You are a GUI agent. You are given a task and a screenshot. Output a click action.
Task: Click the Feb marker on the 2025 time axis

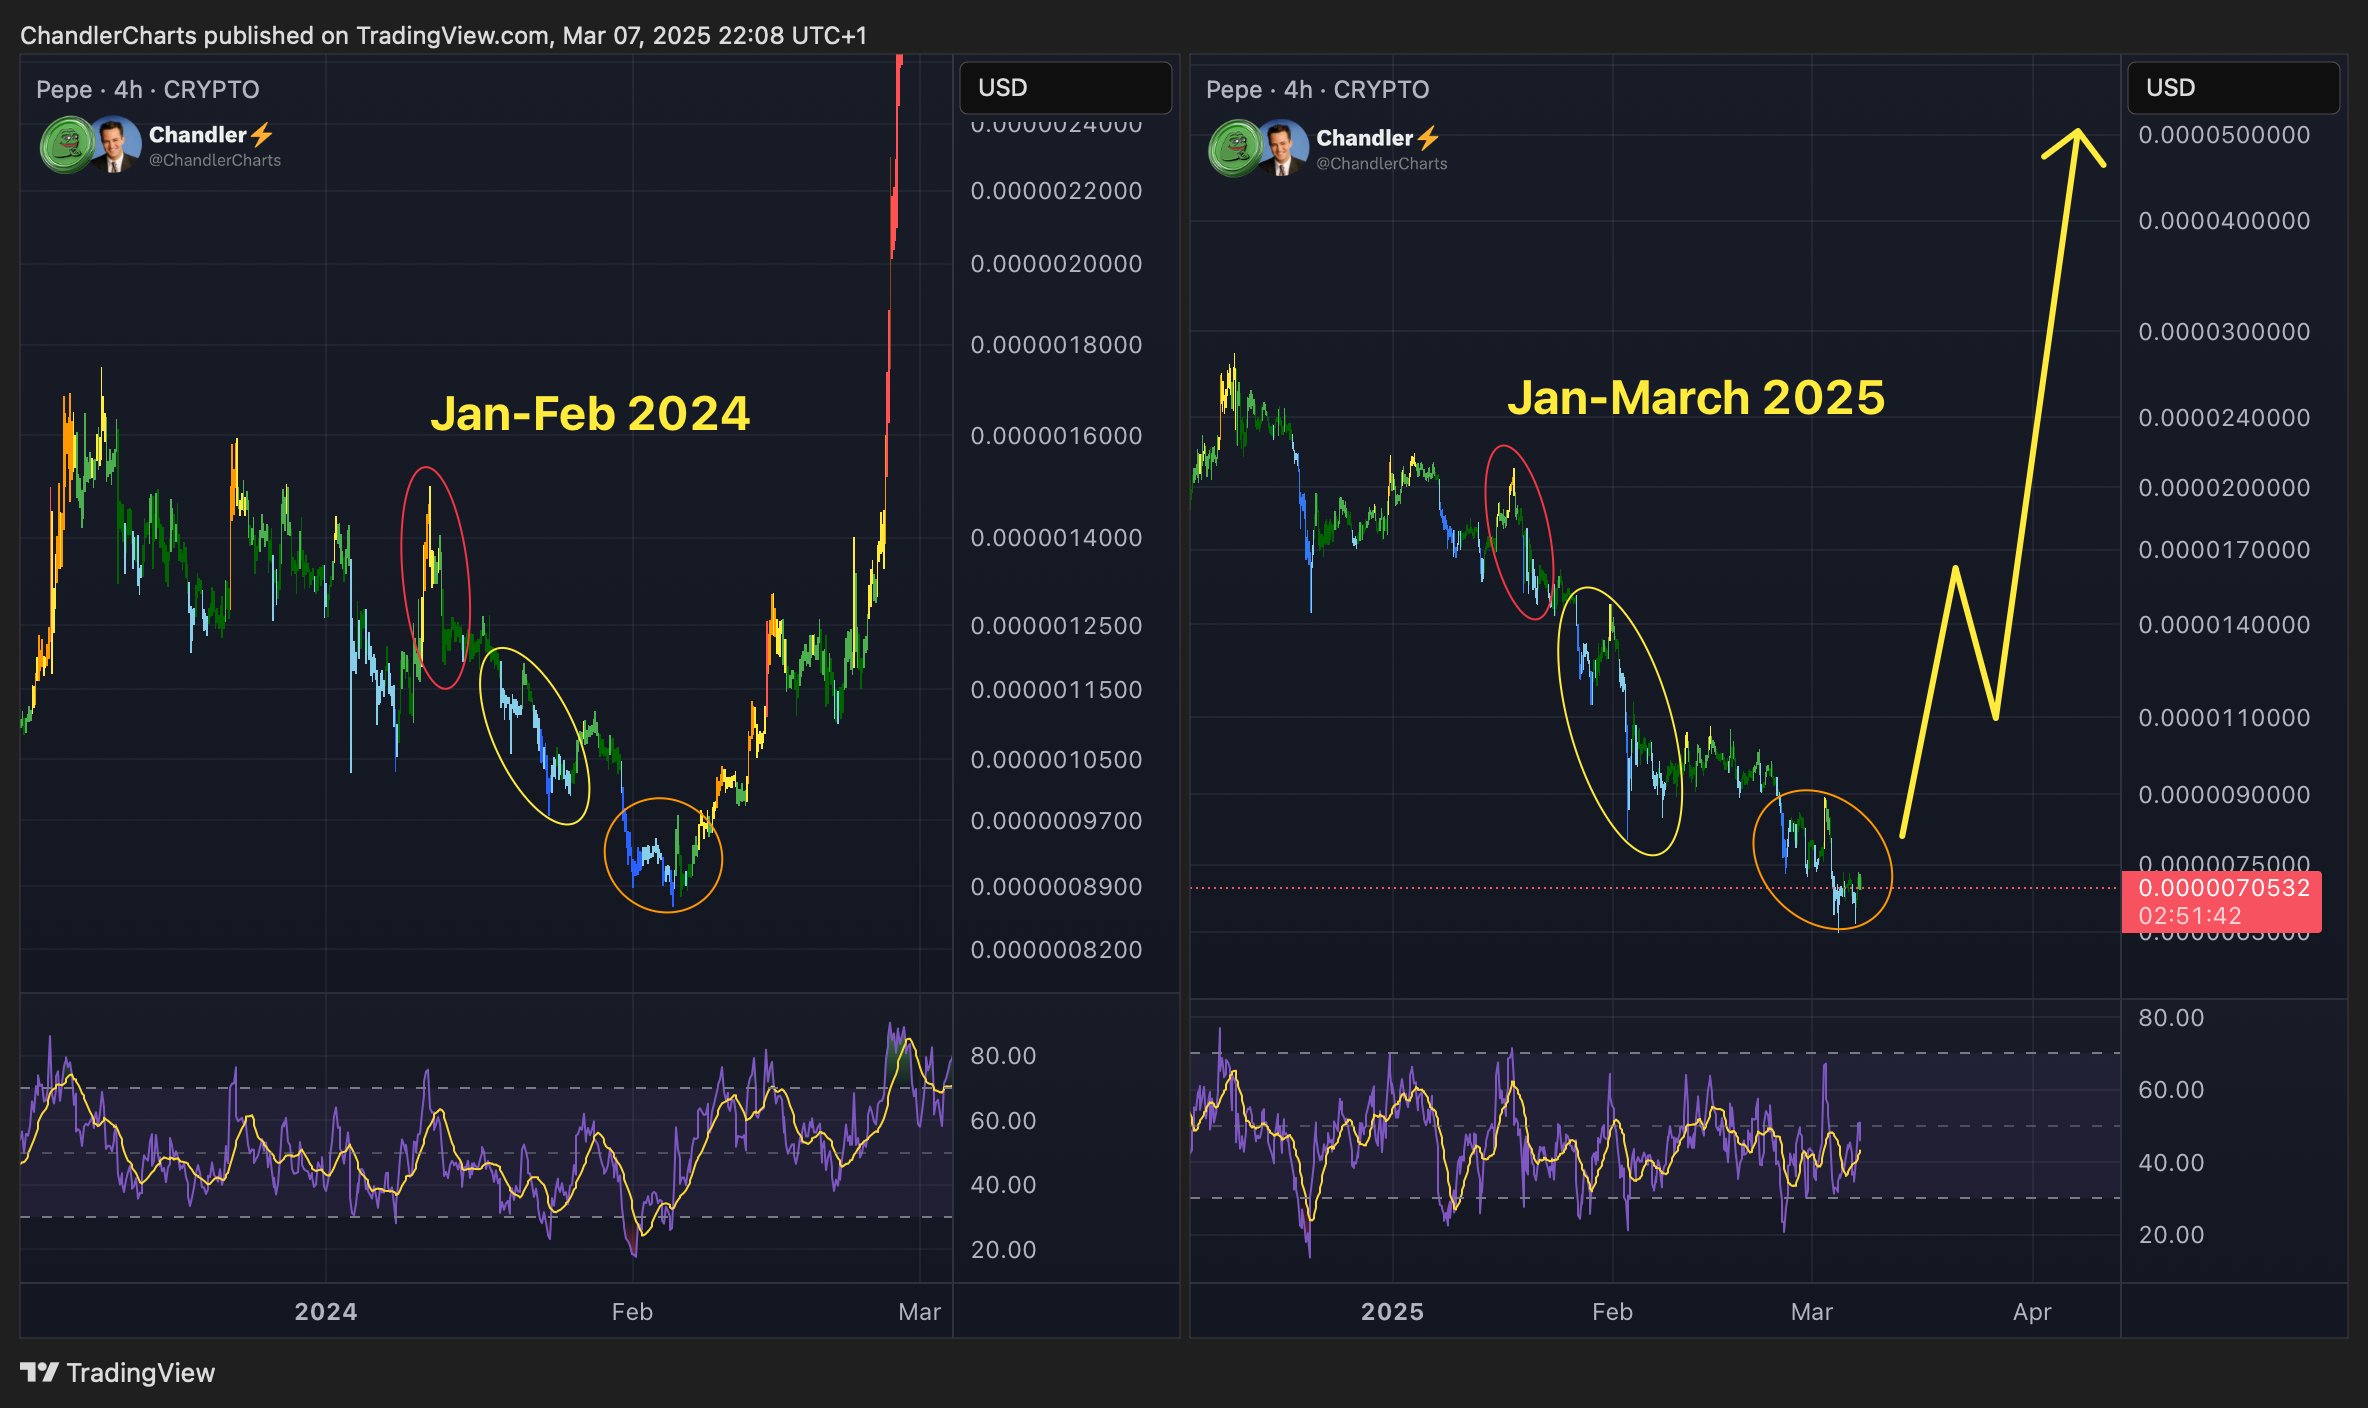tap(1612, 1311)
